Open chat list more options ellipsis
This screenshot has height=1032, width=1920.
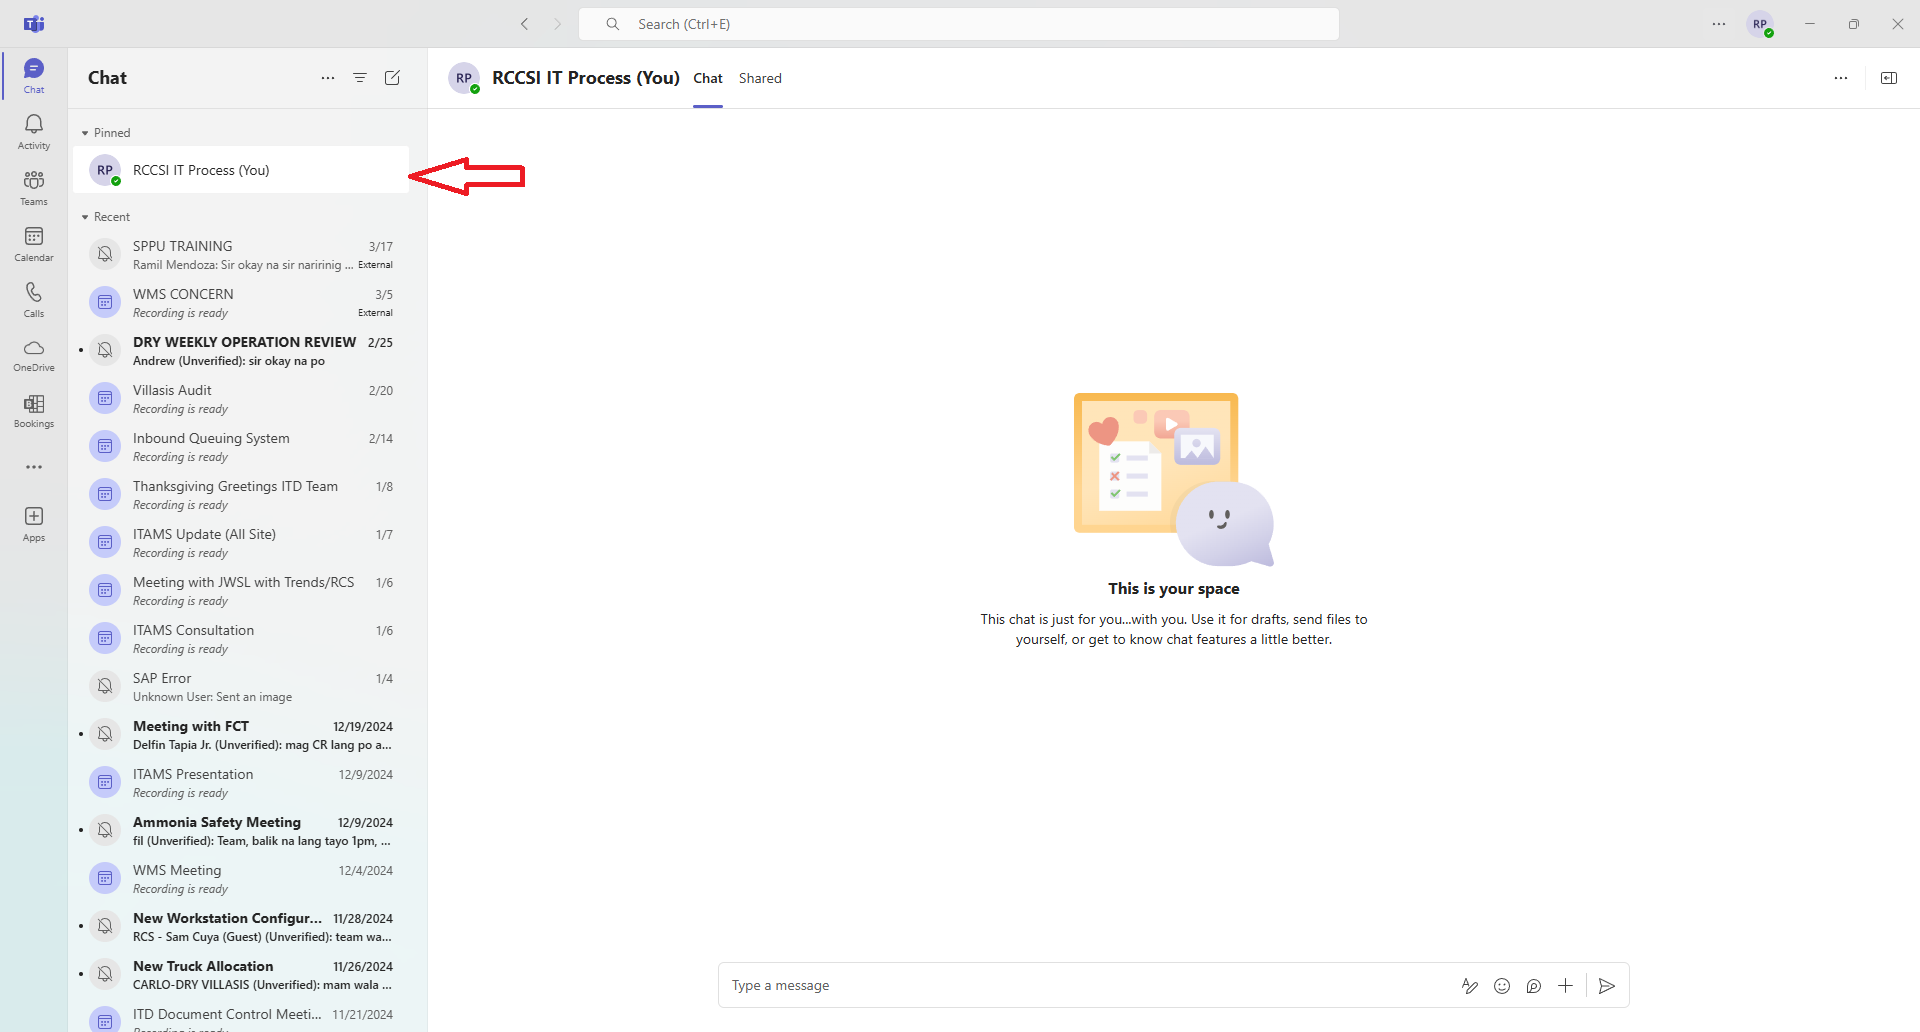[x=328, y=78]
